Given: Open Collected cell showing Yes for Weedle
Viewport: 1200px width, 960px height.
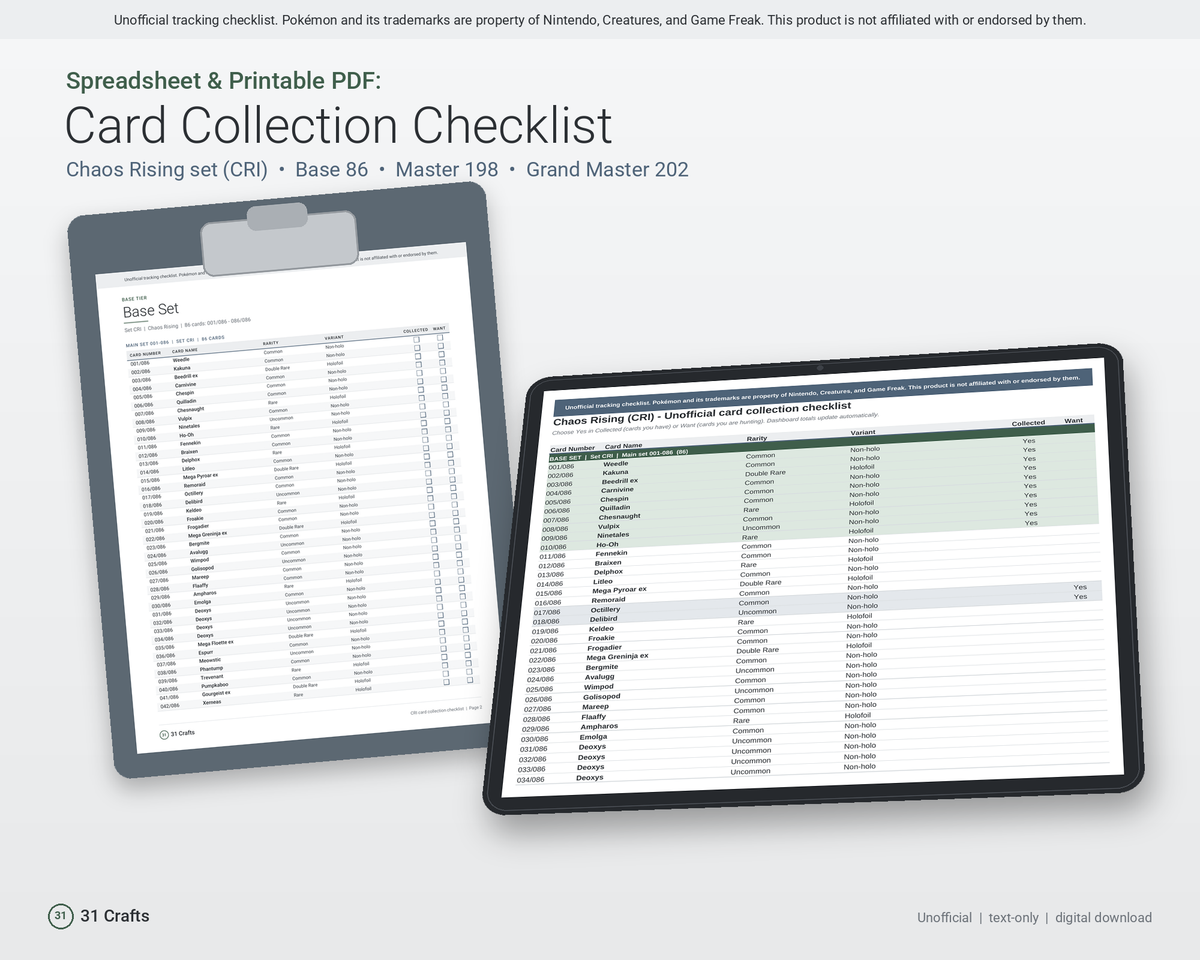Looking at the screenshot, I should (1029, 441).
